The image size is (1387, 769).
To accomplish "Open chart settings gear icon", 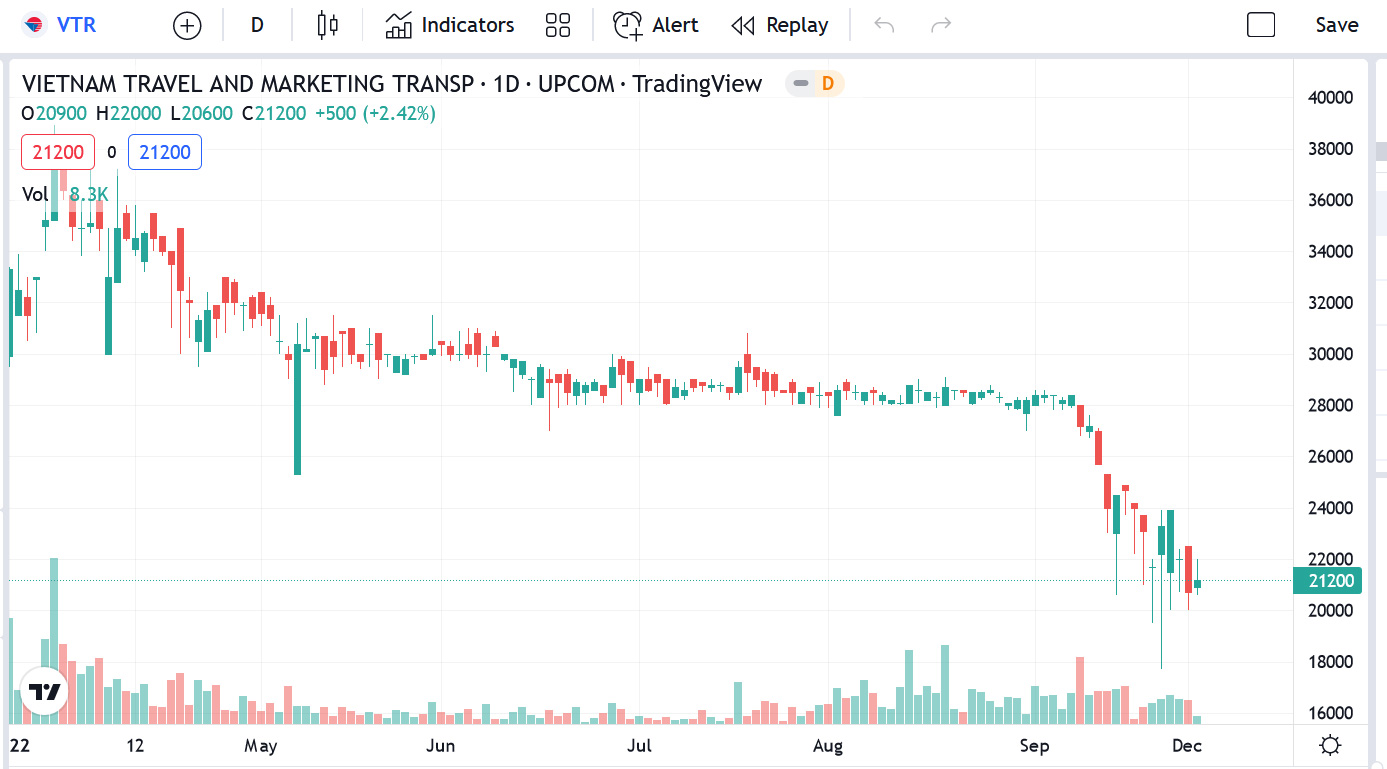I will click(1330, 745).
